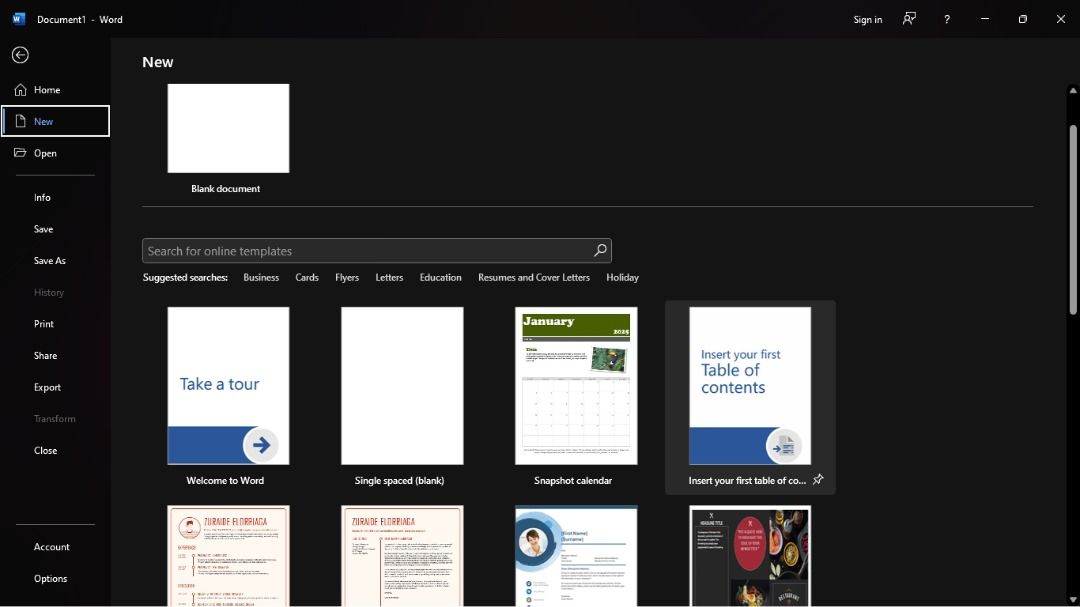Click the Word logo in the title bar

19,19
